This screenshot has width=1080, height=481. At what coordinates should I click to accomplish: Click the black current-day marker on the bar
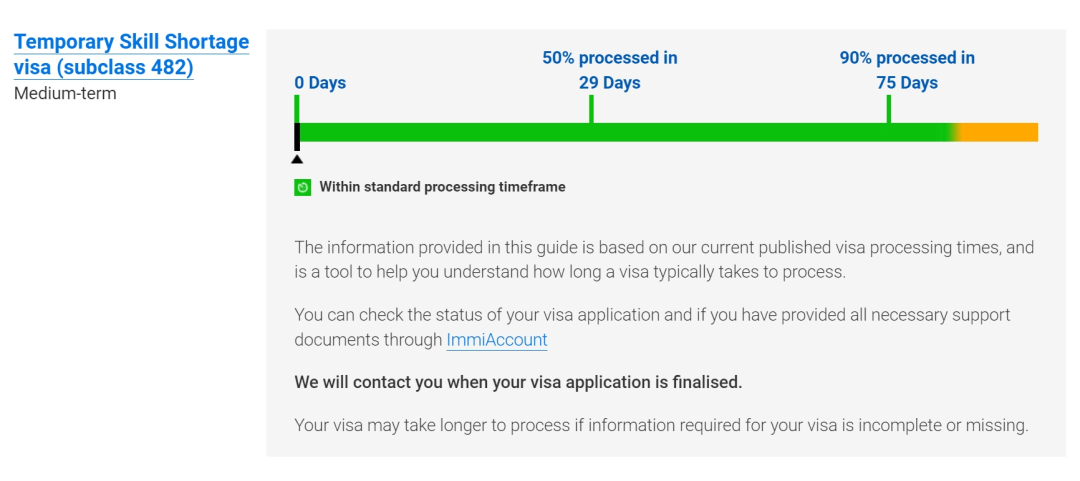coord(297,134)
